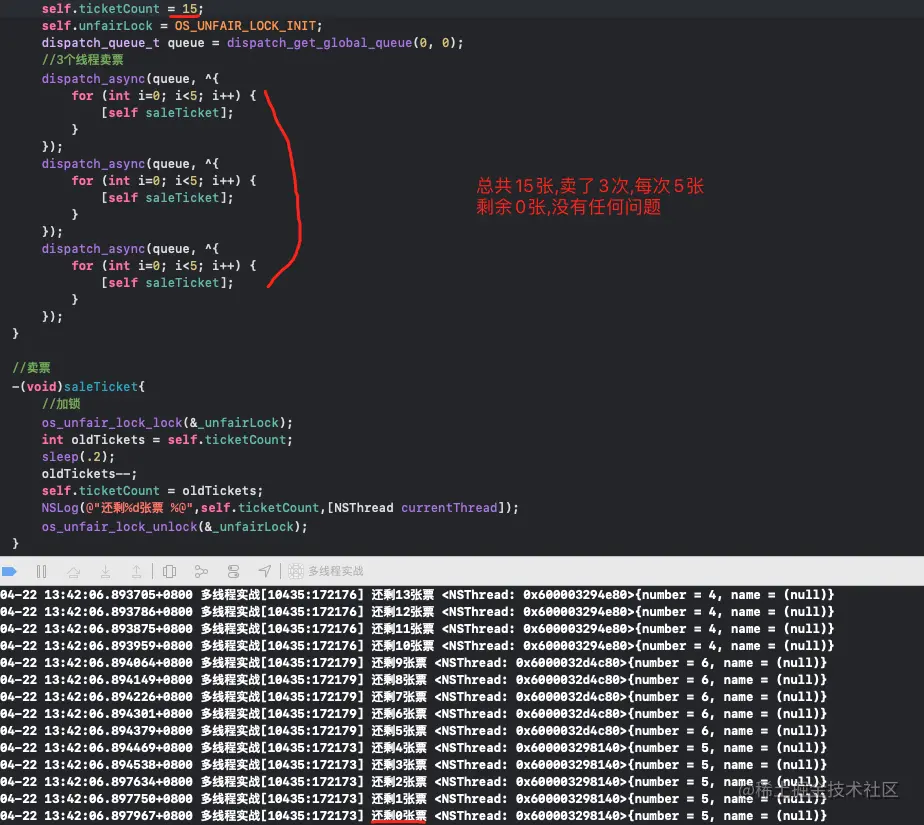Click console log line 还剩5张票

(414, 731)
